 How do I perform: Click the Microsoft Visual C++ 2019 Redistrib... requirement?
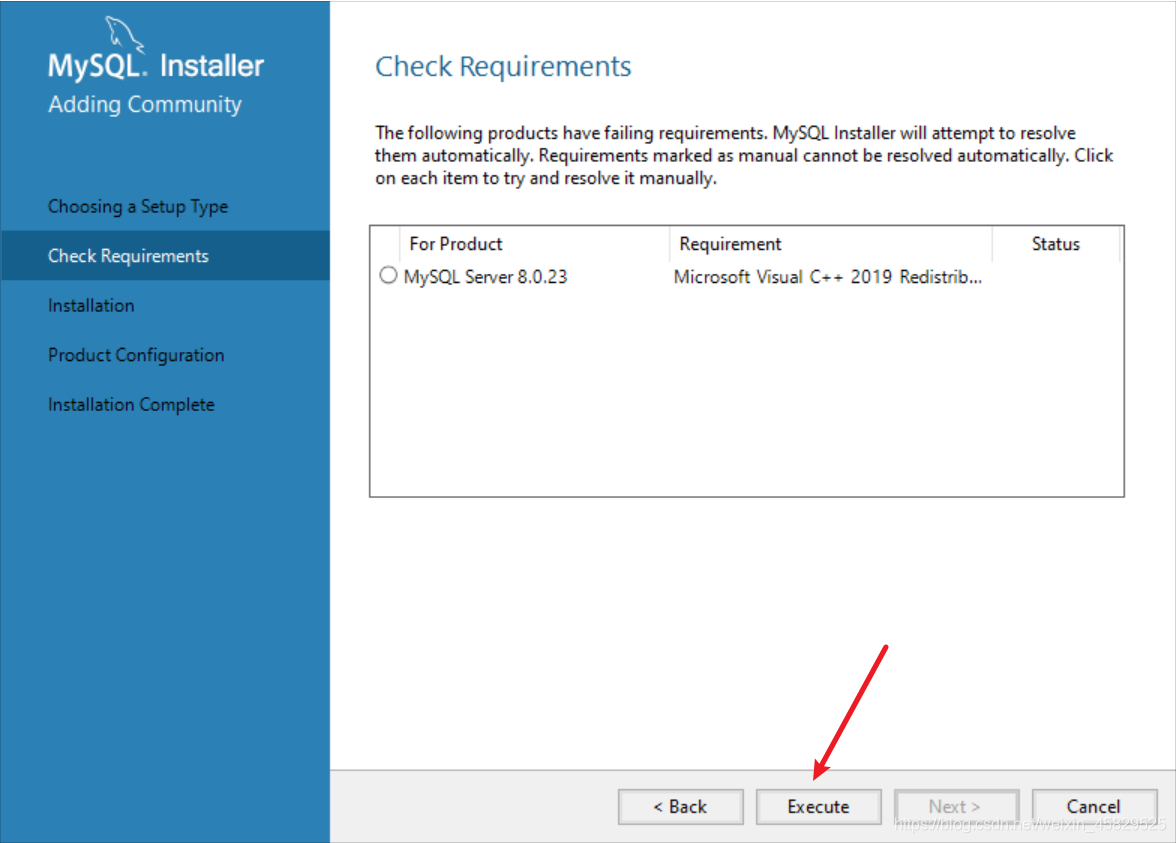click(827, 277)
